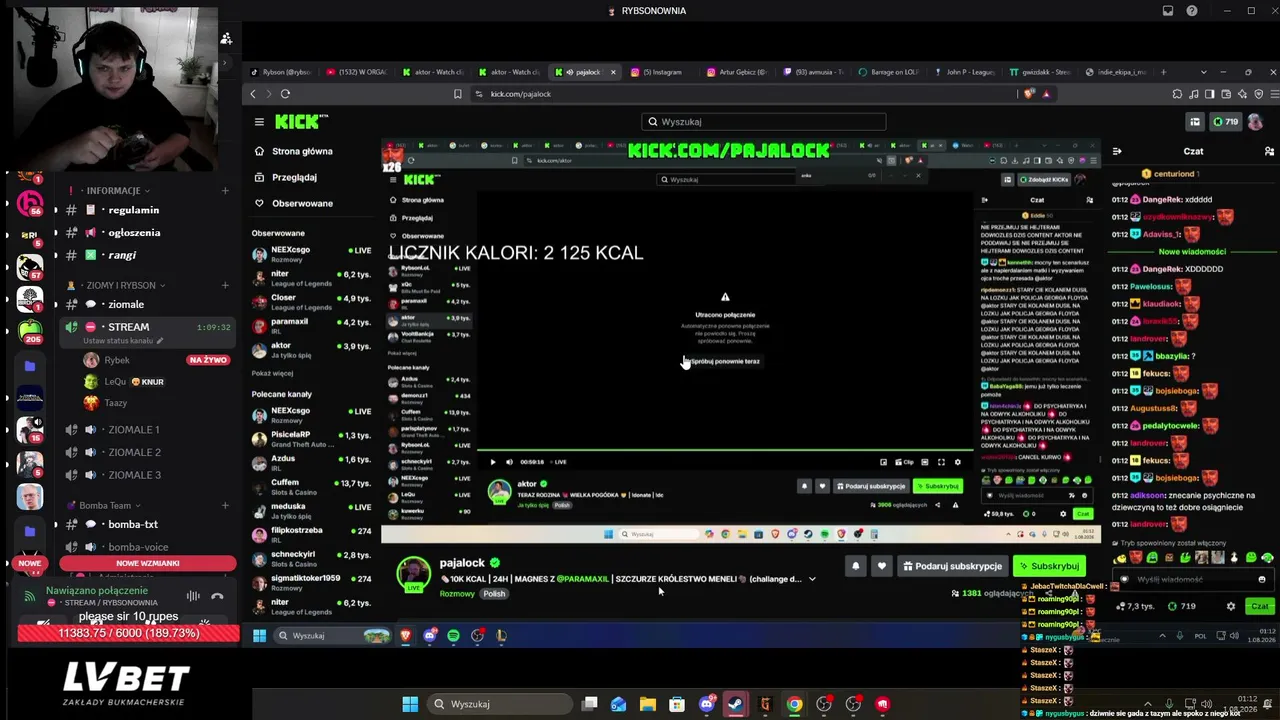Enable notifications bell for pajalock

pos(855,566)
